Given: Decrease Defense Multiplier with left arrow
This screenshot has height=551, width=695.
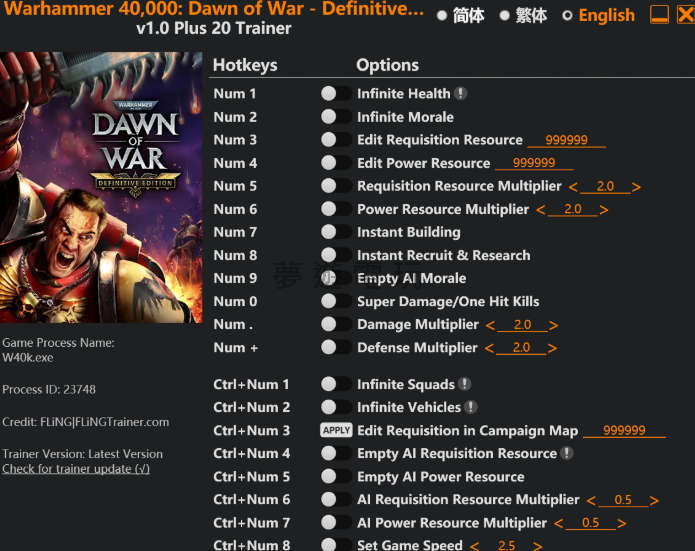Looking at the screenshot, I should pyautogui.click(x=489, y=348).
